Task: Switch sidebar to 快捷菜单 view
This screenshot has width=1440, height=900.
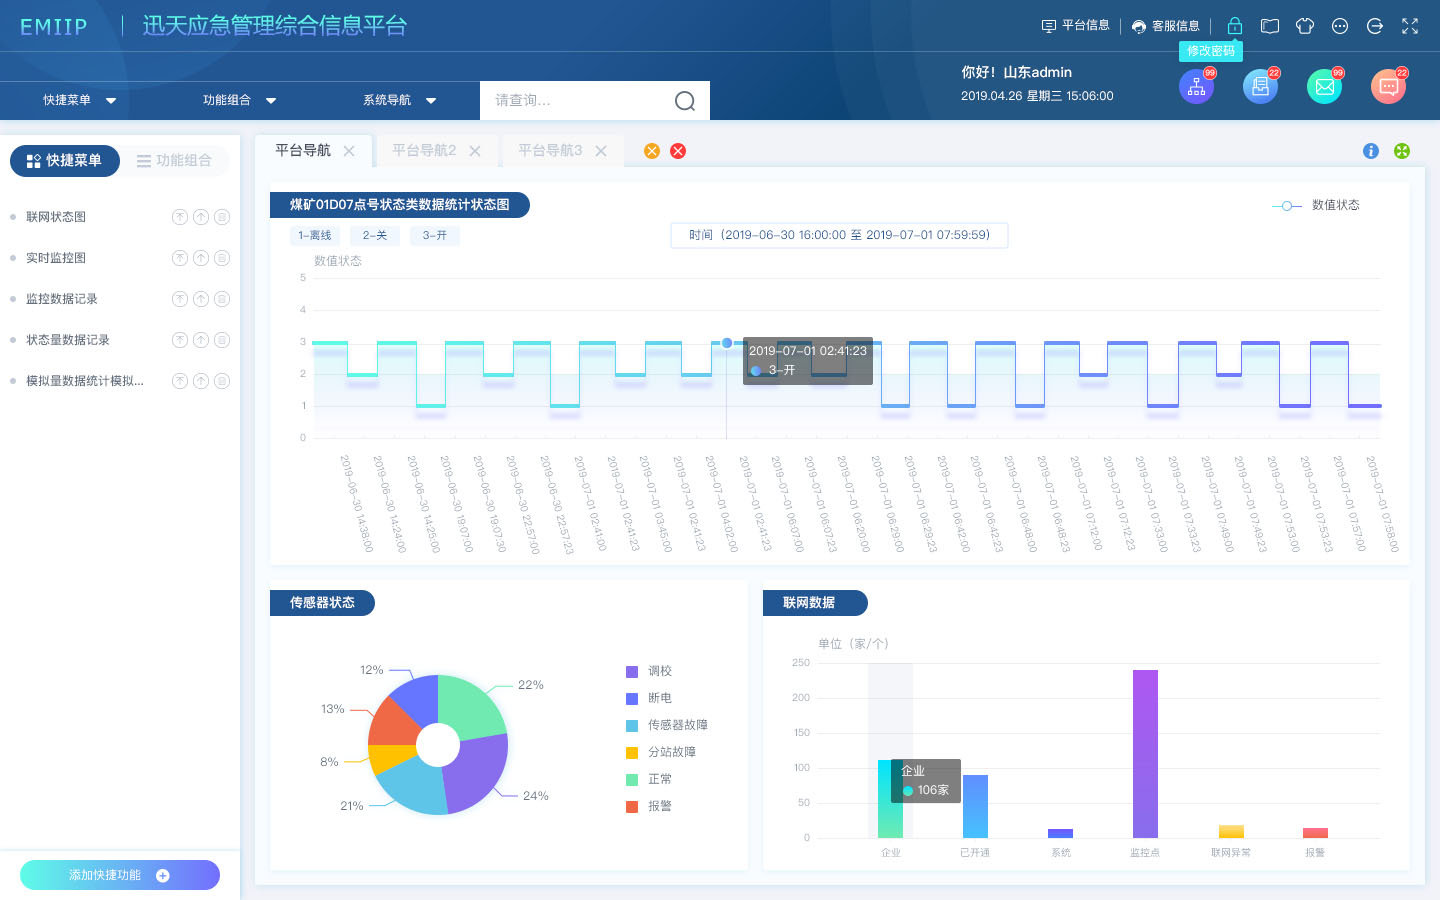Action: (65, 161)
